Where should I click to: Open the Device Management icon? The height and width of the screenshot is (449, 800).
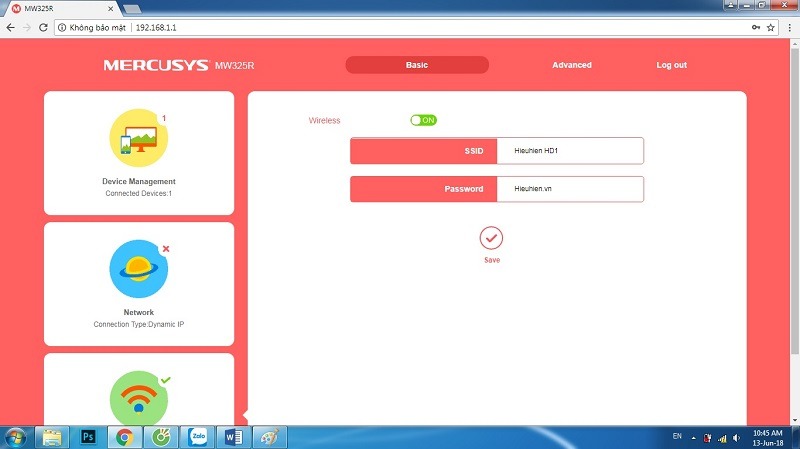139,138
